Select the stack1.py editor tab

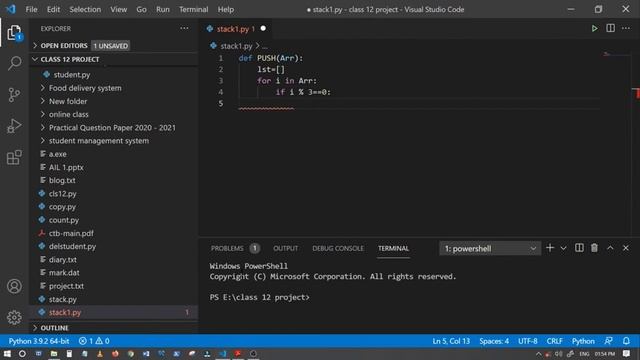pos(236,29)
